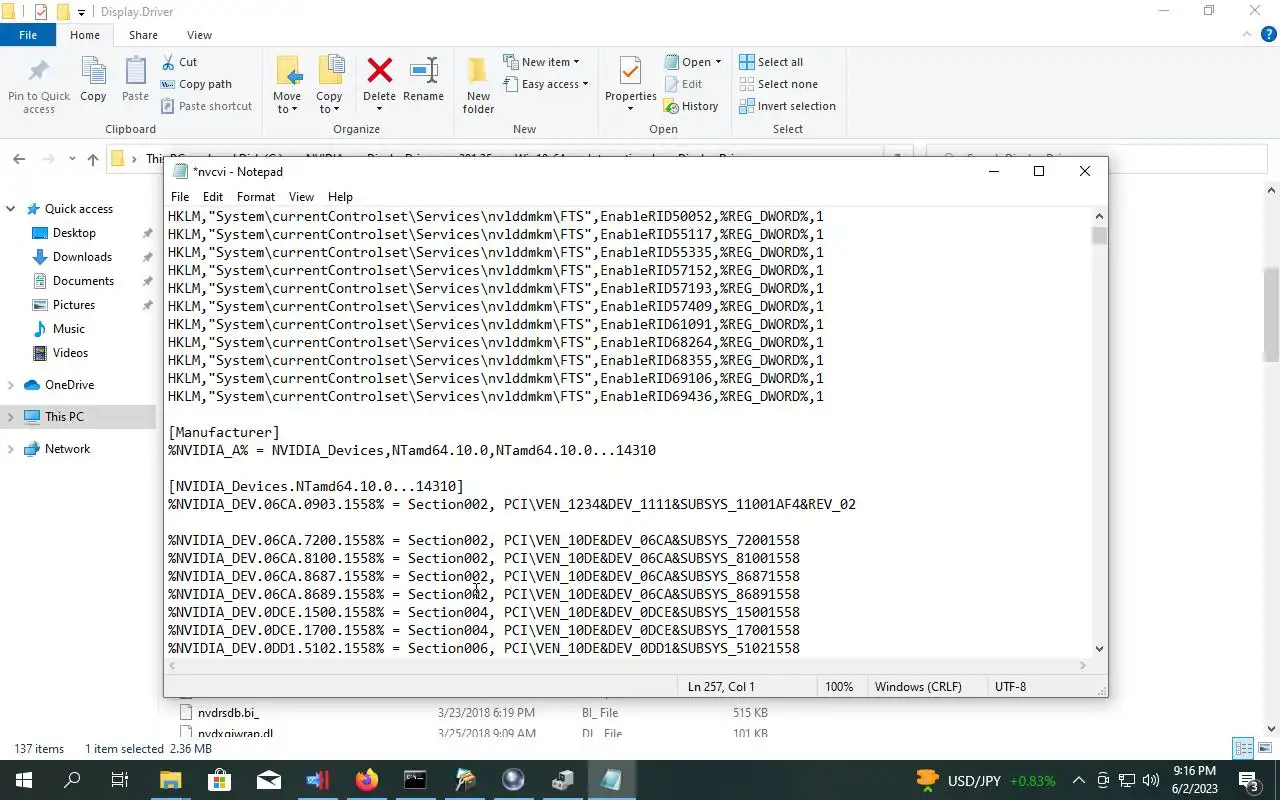Viewport: 1280px width, 800px height.
Task: Click Notepad scroll down arrow
Action: pyautogui.click(x=1099, y=649)
